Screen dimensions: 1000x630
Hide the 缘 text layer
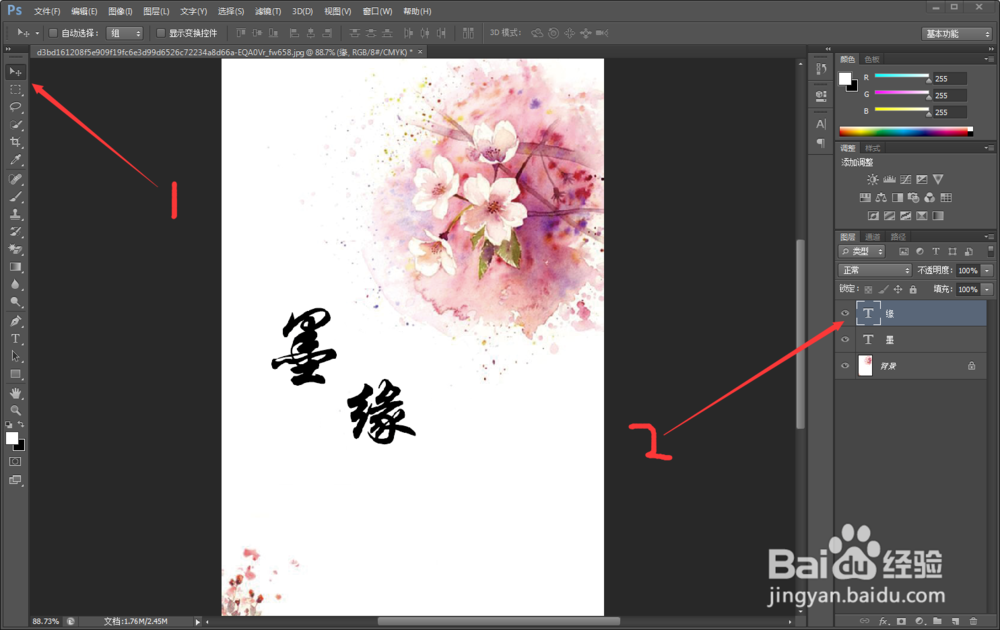845,313
